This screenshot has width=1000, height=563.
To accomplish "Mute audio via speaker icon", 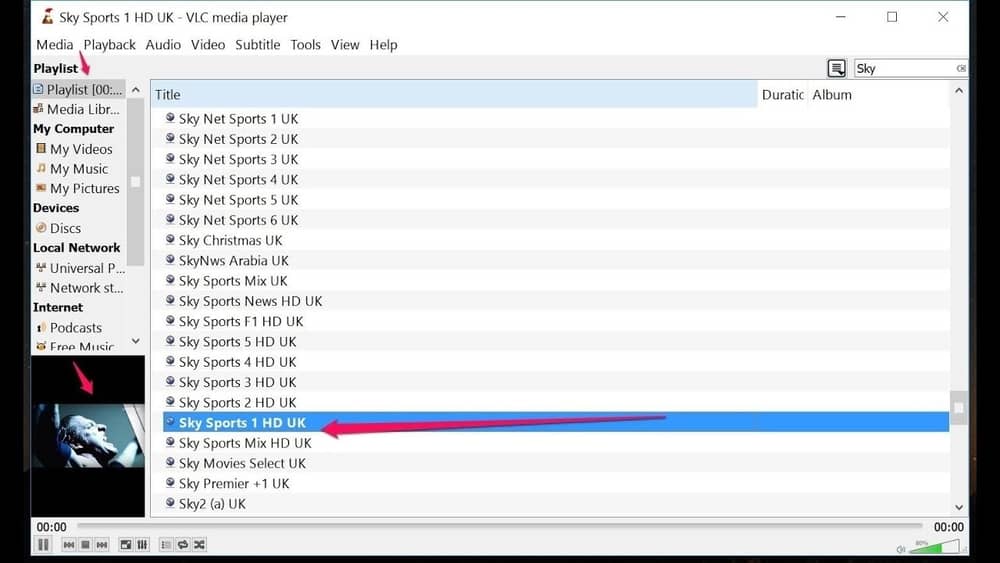I will point(901,548).
